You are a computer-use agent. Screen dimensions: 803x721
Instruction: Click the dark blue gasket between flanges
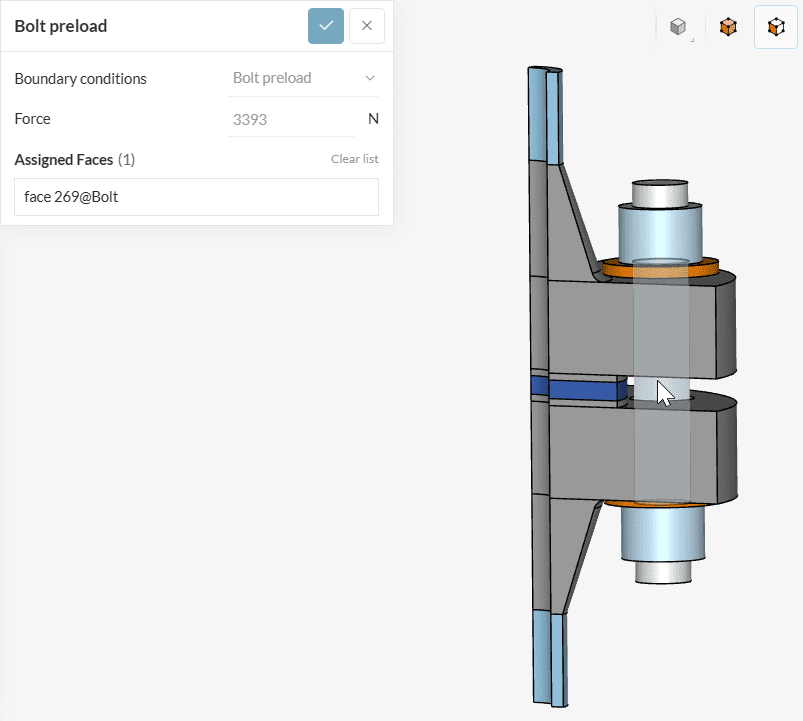pos(580,390)
